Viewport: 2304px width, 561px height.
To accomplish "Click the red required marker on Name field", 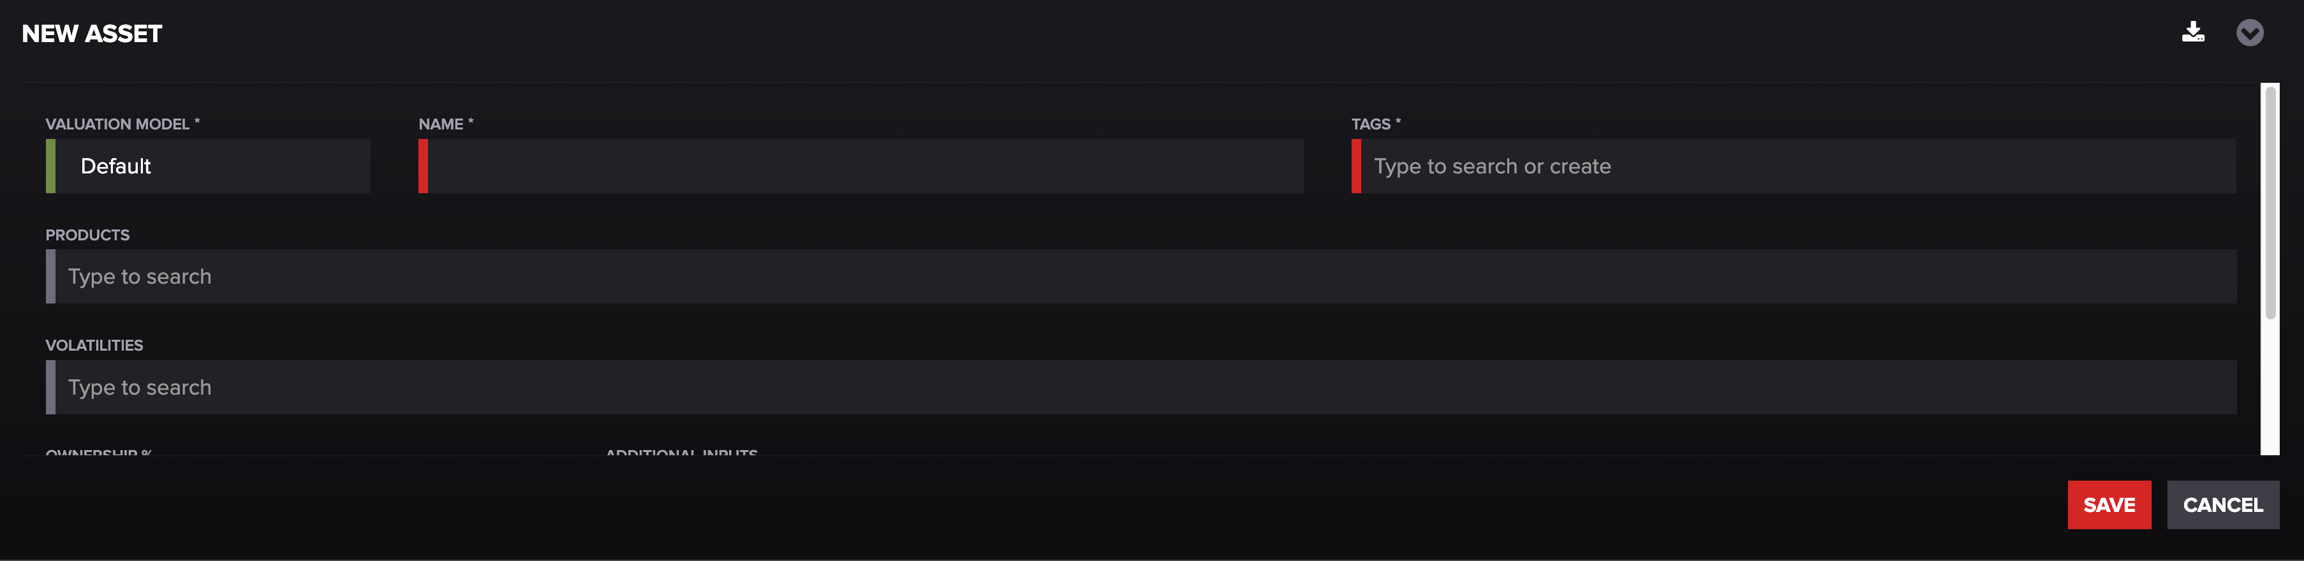I will point(423,166).
